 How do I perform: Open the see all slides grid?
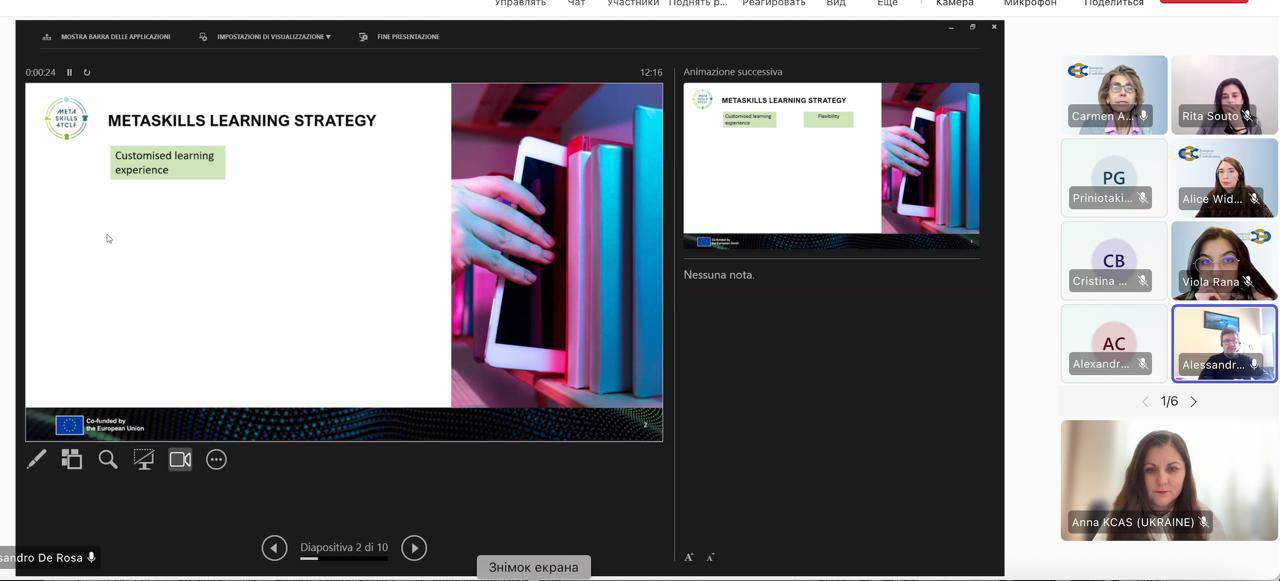(72, 460)
